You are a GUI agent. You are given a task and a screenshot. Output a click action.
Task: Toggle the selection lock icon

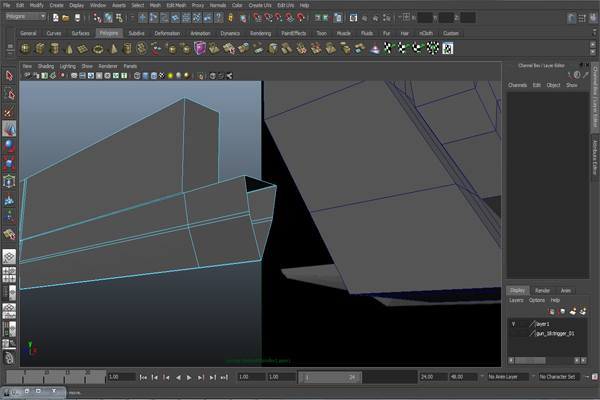[x=231, y=18]
